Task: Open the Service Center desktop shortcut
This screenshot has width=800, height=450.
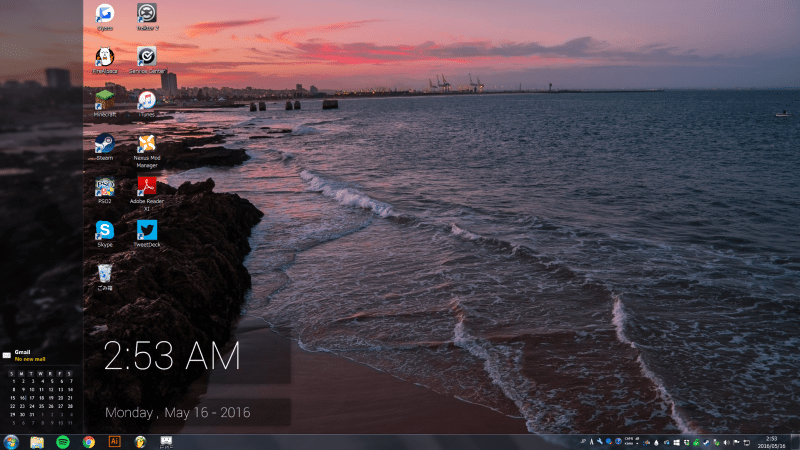Action: (147, 57)
